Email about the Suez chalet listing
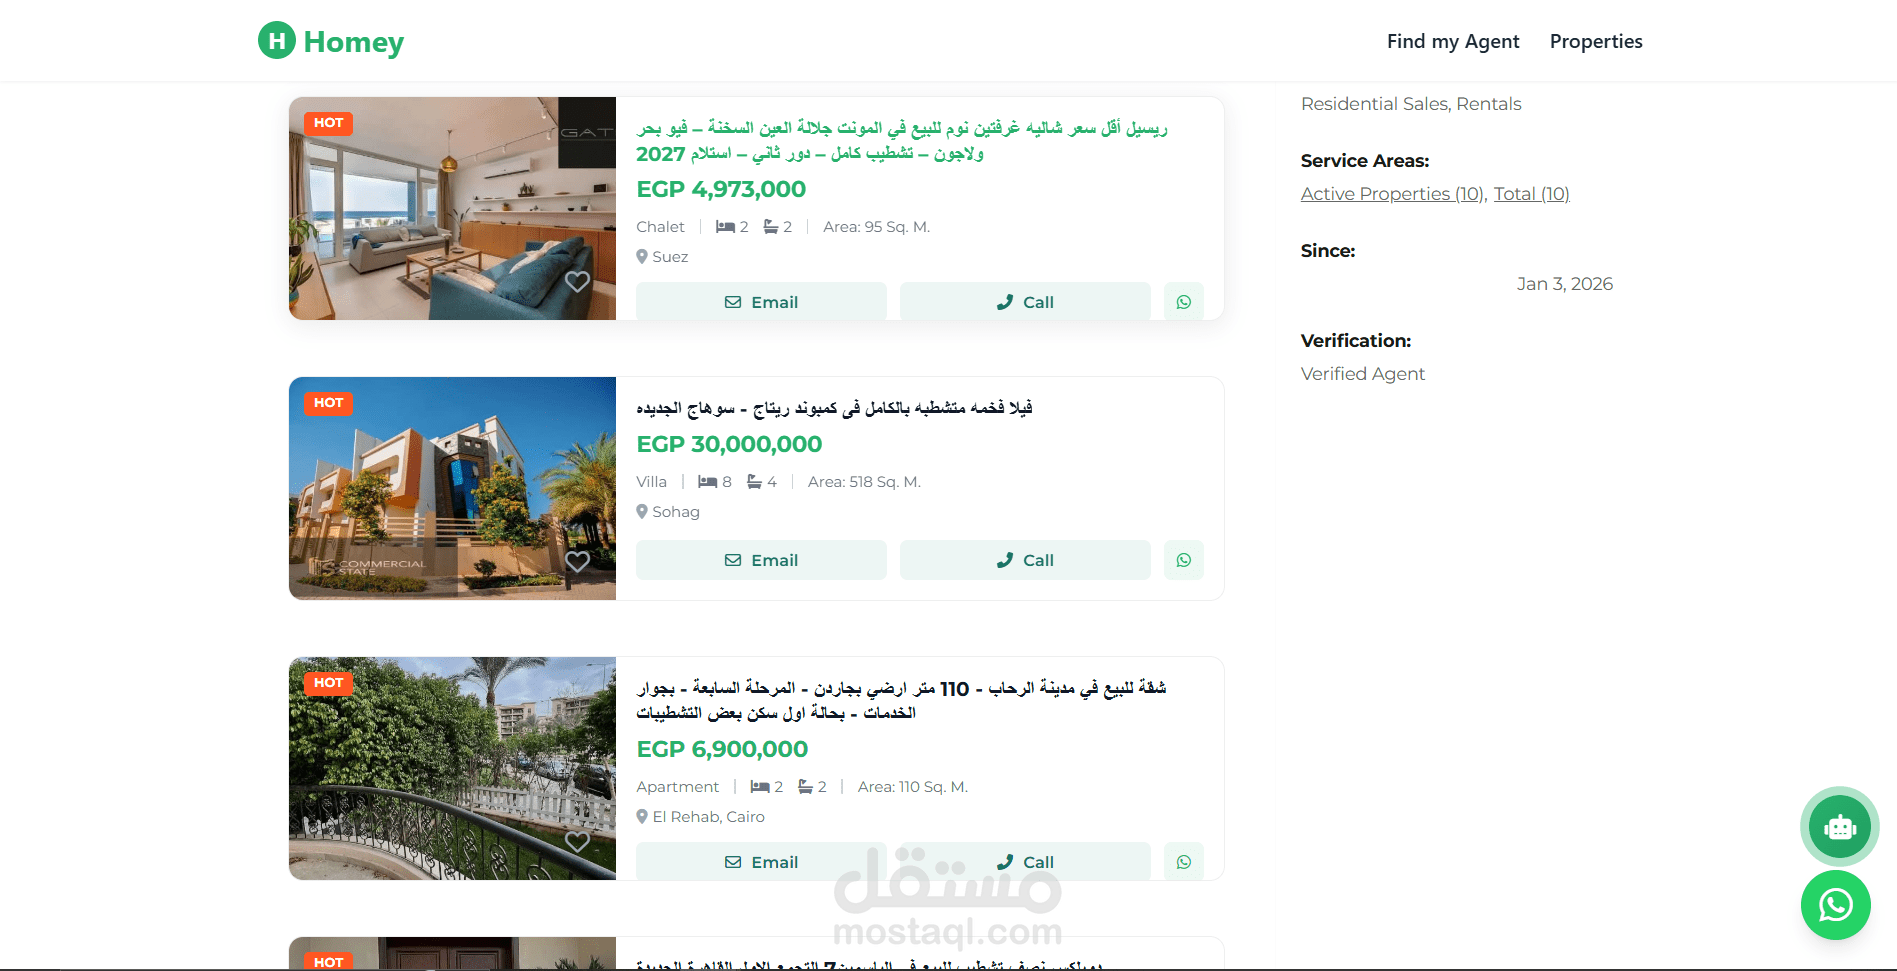The image size is (1897, 971). (x=761, y=302)
